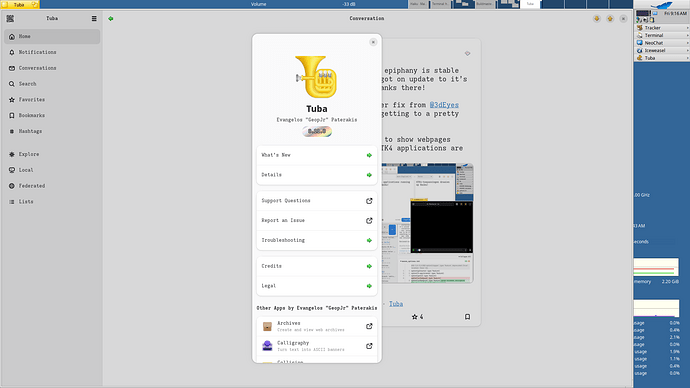Show Favorites in the sidebar
This screenshot has height=388, width=690.
(x=52, y=100)
